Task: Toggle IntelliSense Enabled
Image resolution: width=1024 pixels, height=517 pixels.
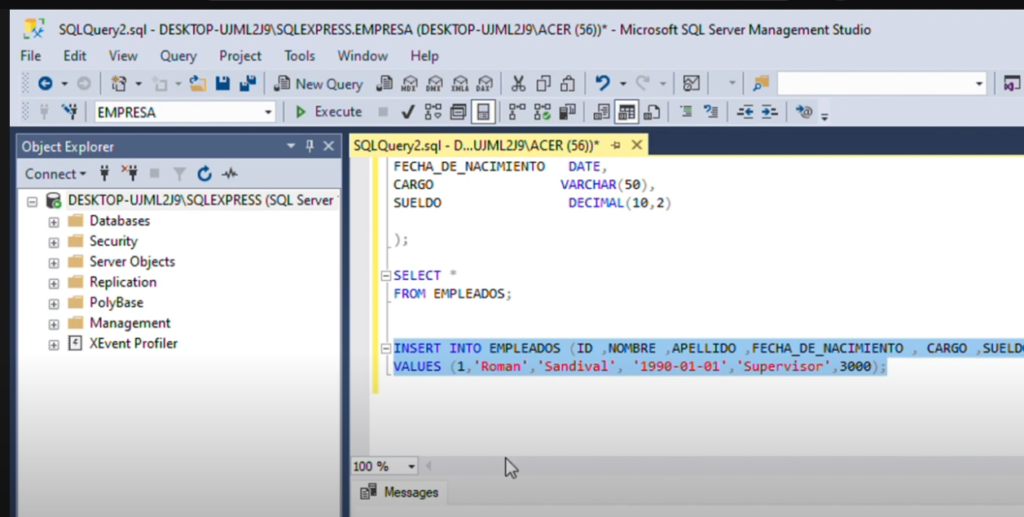Action: (483, 112)
